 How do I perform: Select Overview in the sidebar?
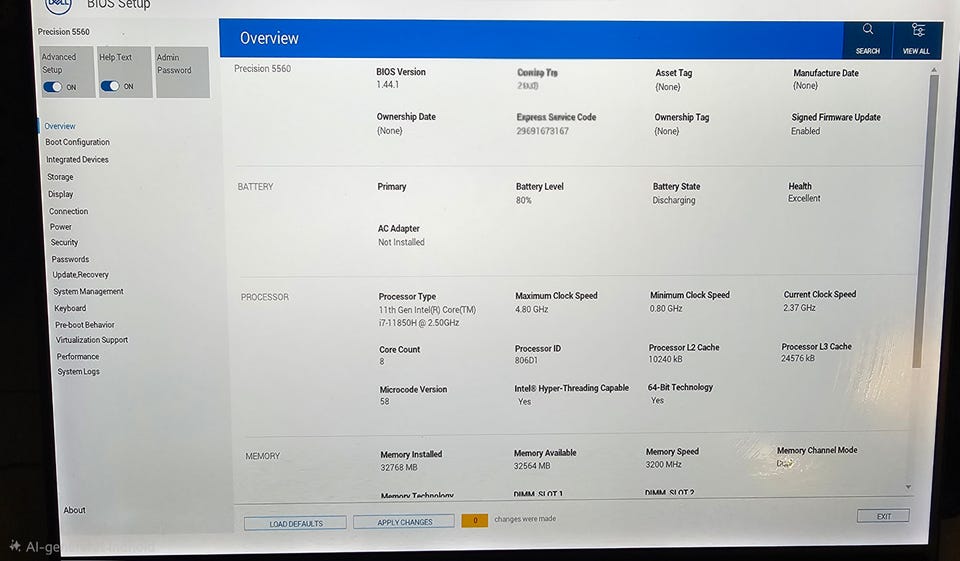(60, 126)
